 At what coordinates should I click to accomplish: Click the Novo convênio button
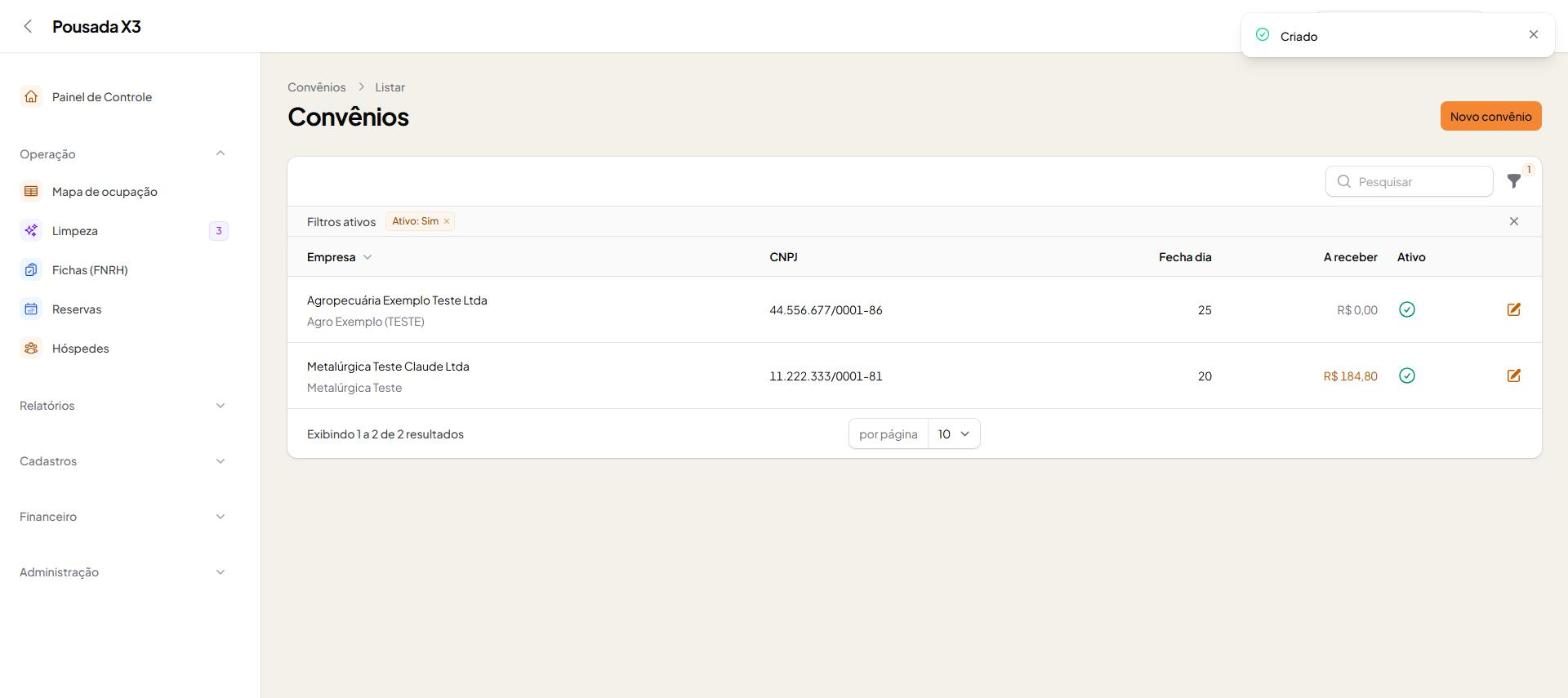click(1490, 116)
